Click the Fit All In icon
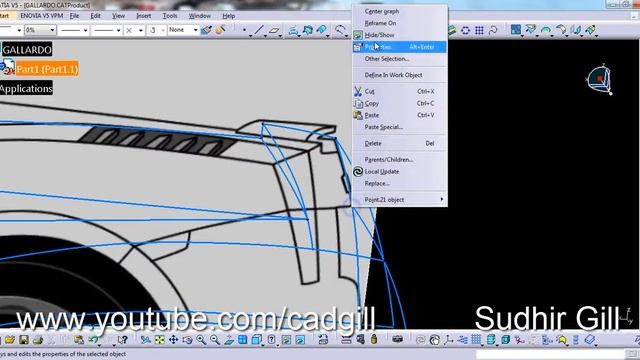The image size is (640, 360). point(160,340)
